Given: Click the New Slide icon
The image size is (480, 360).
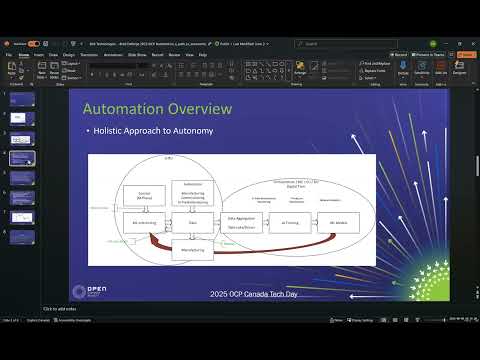Looking at the screenshot, I should [x=42, y=70].
